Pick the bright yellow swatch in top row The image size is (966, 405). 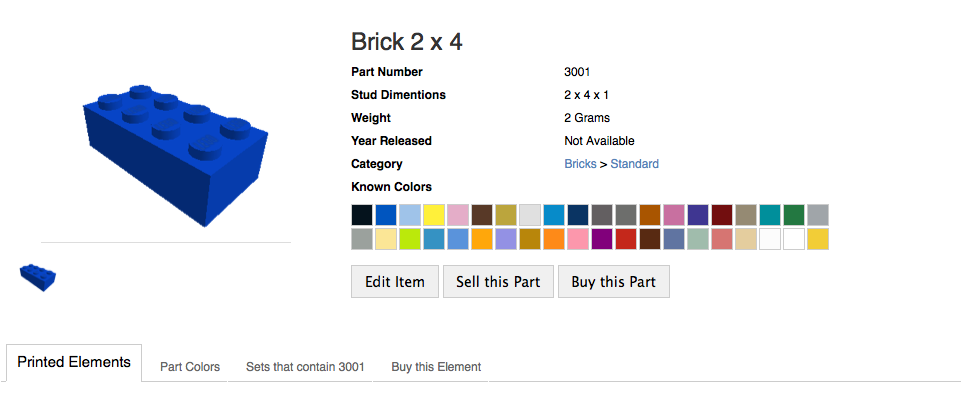click(x=434, y=215)
